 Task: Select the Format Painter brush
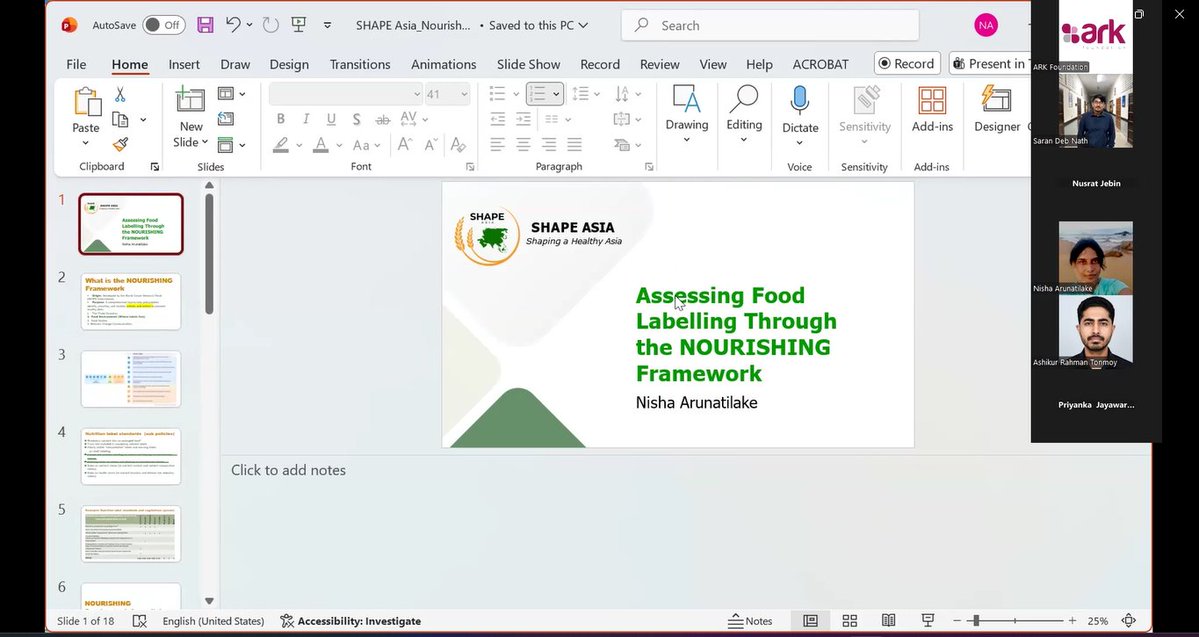tap(120, 144)
